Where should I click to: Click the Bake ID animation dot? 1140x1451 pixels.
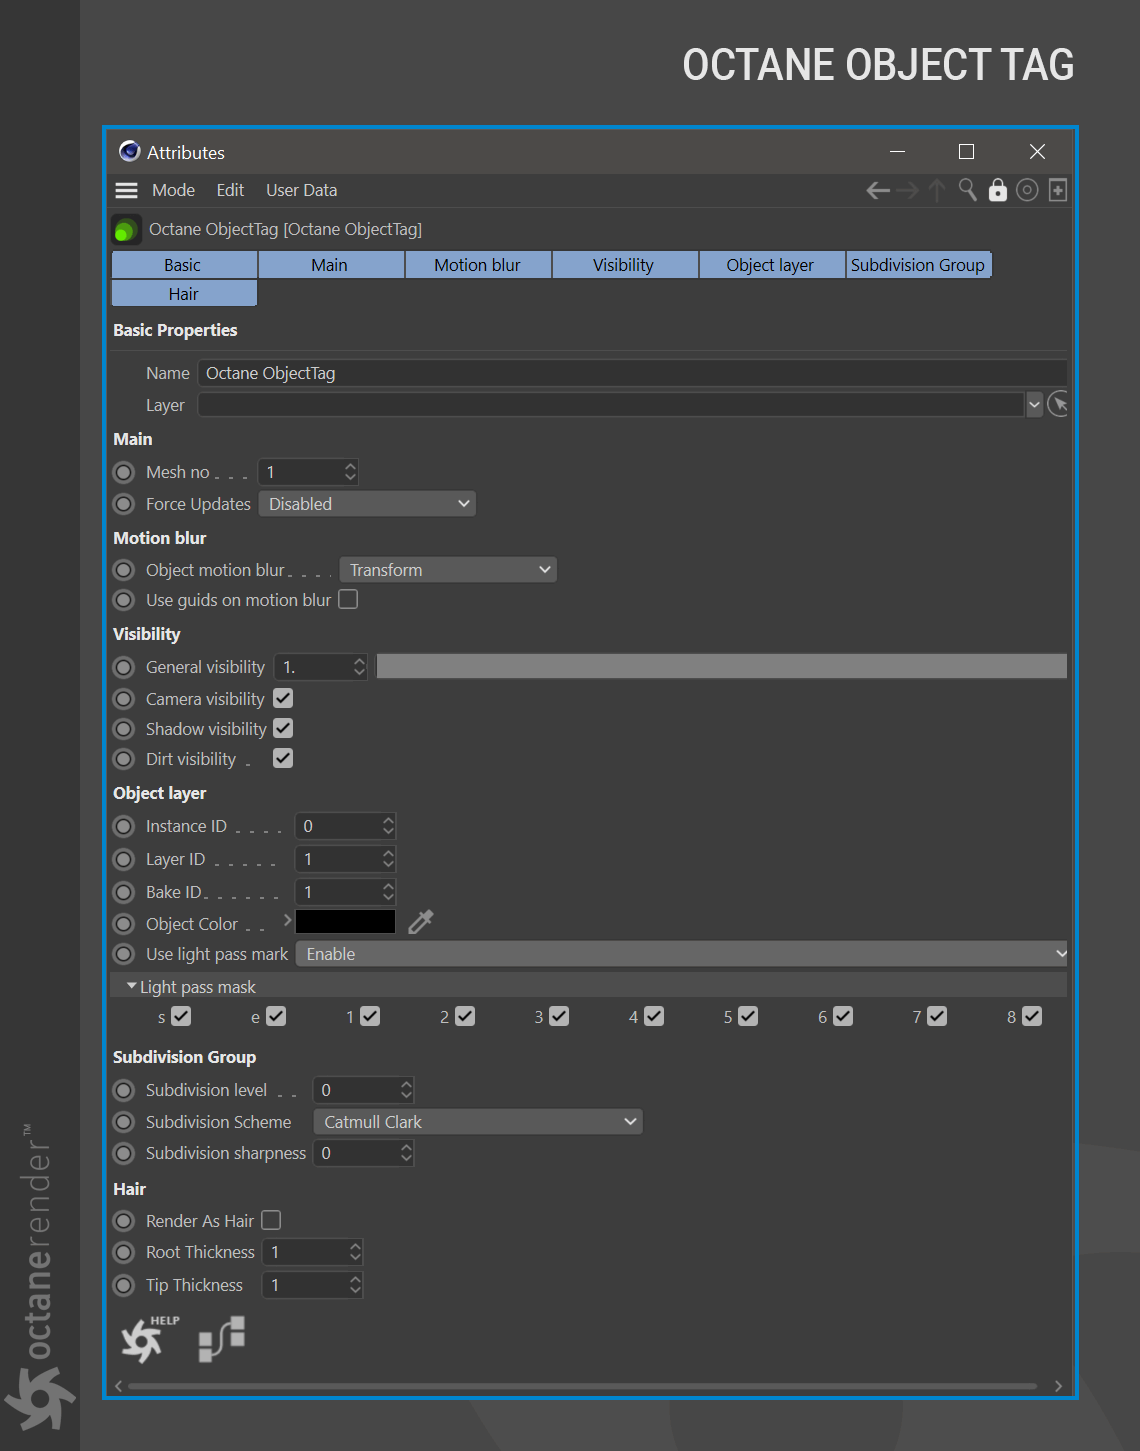(124, 892)
